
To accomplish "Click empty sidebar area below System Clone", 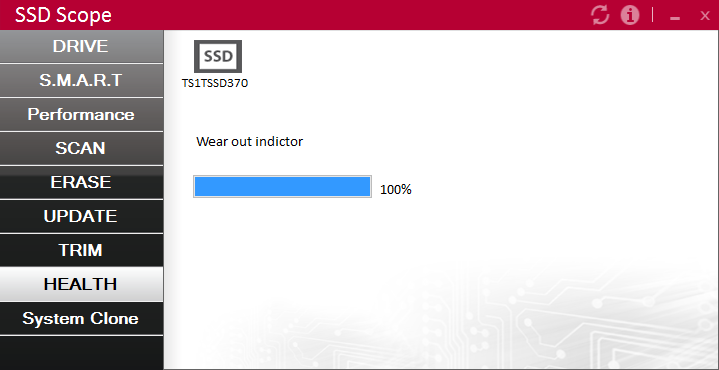I will click(x=81, y=352).
